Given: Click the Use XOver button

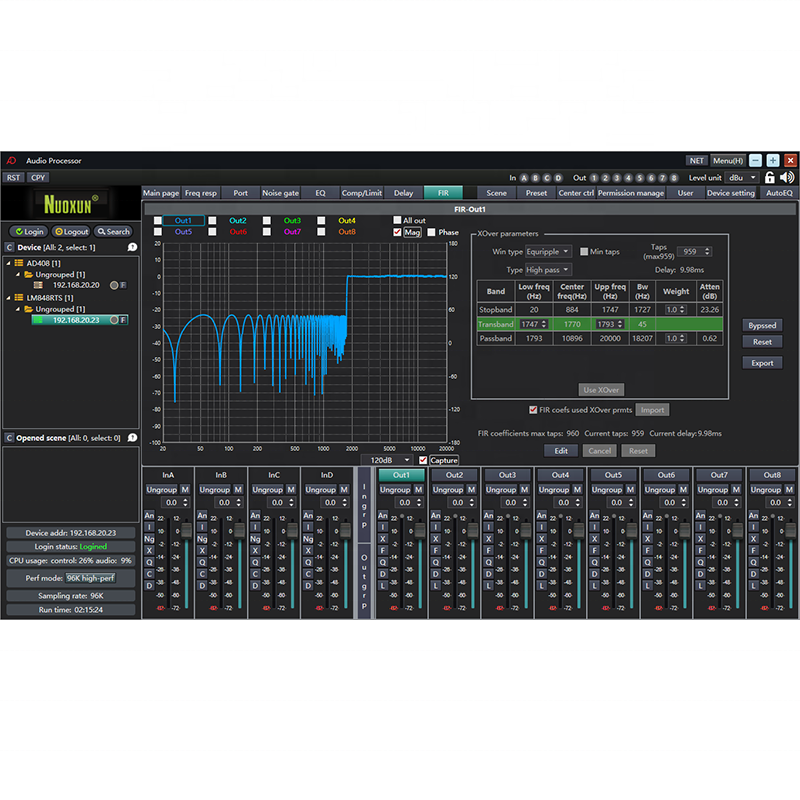Looking at the screenshot, I should (x=601, y=390).
